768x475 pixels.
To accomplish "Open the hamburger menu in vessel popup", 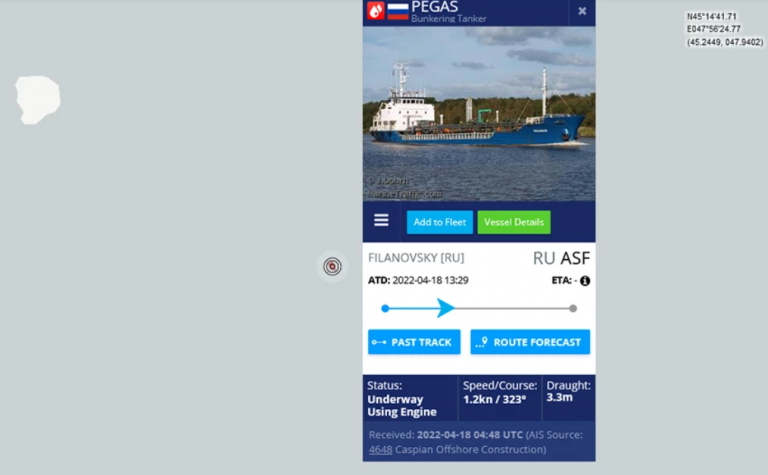I will click(x=381, y=220).
